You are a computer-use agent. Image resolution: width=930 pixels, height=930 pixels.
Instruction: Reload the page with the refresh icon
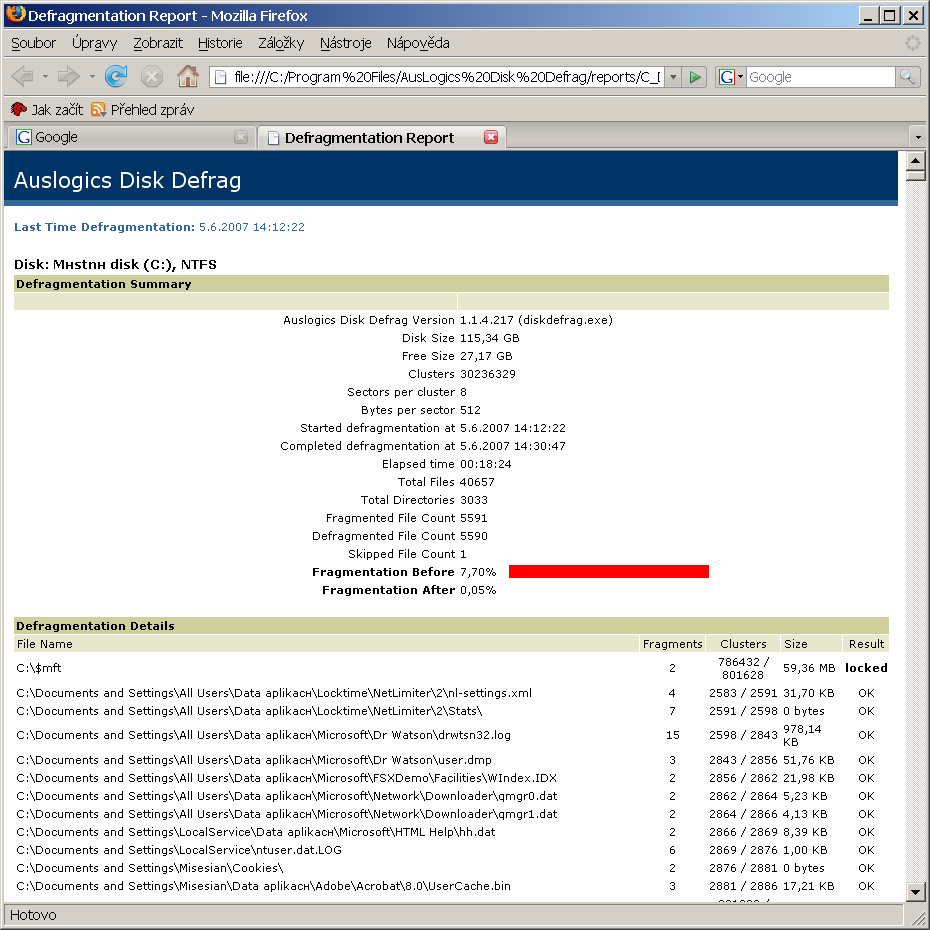point(116,77)
